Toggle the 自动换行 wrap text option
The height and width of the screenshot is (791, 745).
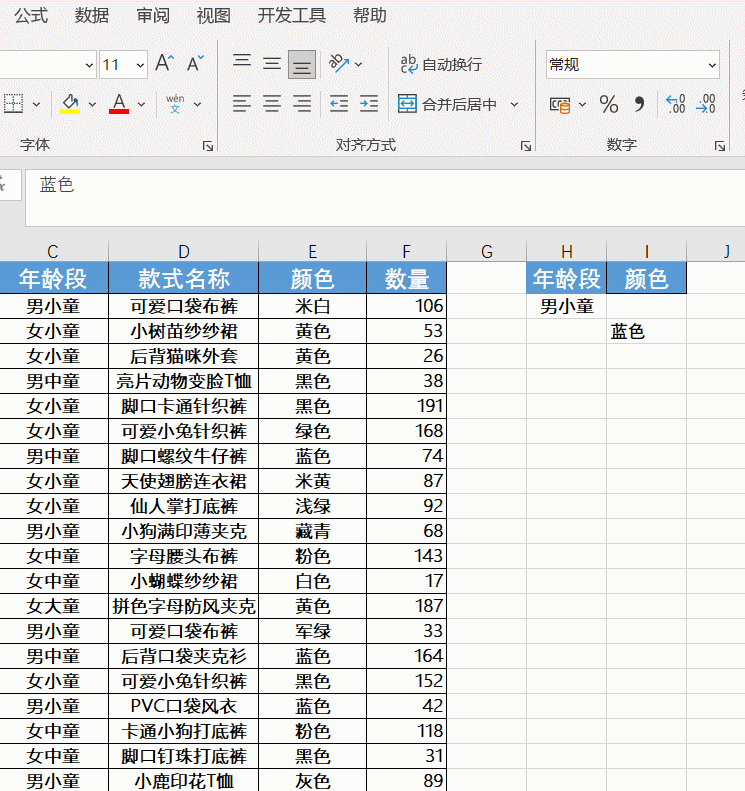point(441,64)
